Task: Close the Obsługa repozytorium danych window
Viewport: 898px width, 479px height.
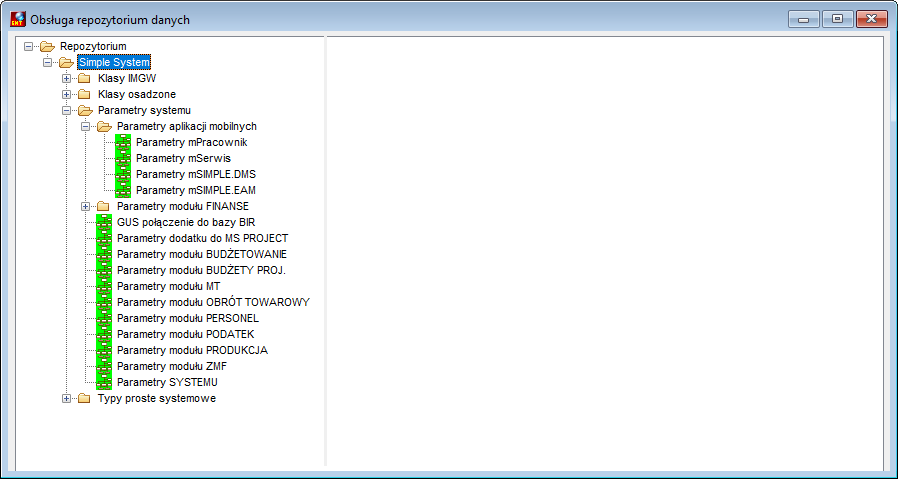Action: 872,20
